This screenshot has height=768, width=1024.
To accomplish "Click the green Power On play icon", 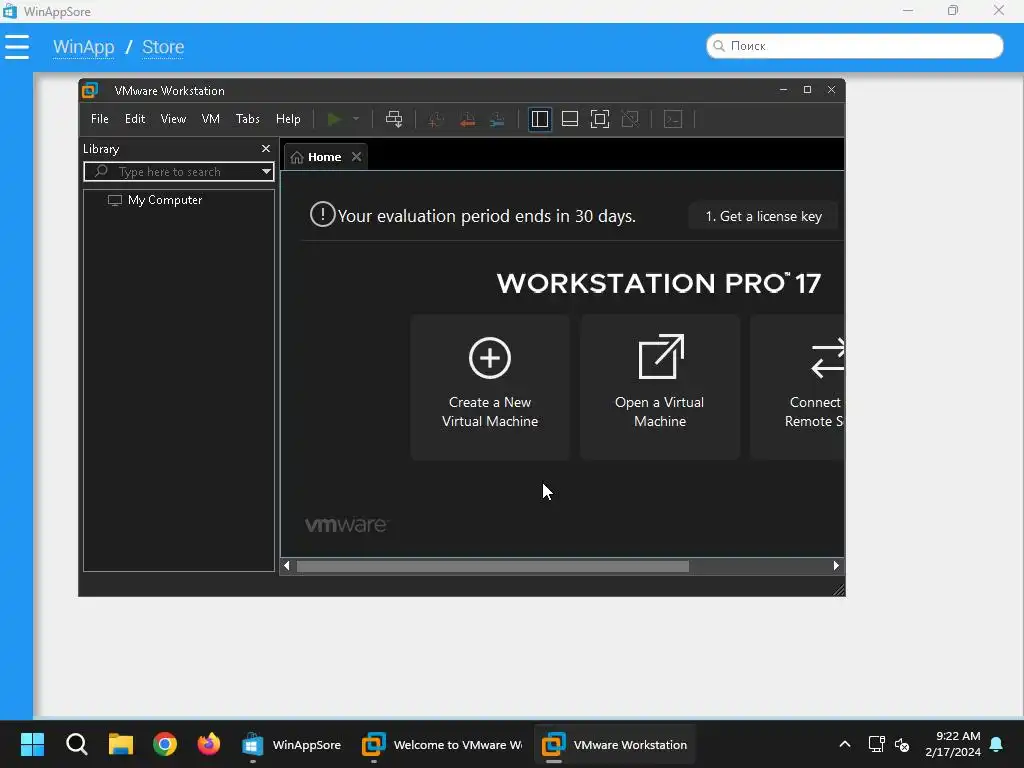I will click(334, 119).
